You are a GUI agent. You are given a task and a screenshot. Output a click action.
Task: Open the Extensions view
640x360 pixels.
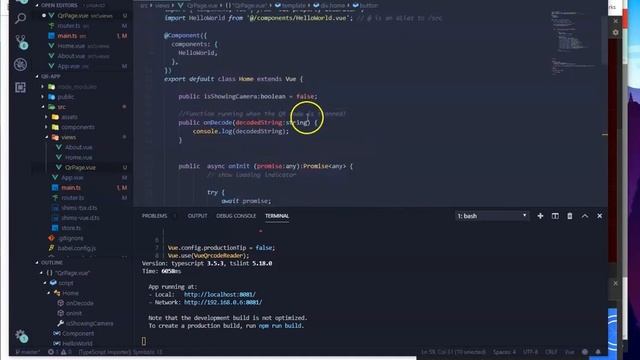[20, 87]
